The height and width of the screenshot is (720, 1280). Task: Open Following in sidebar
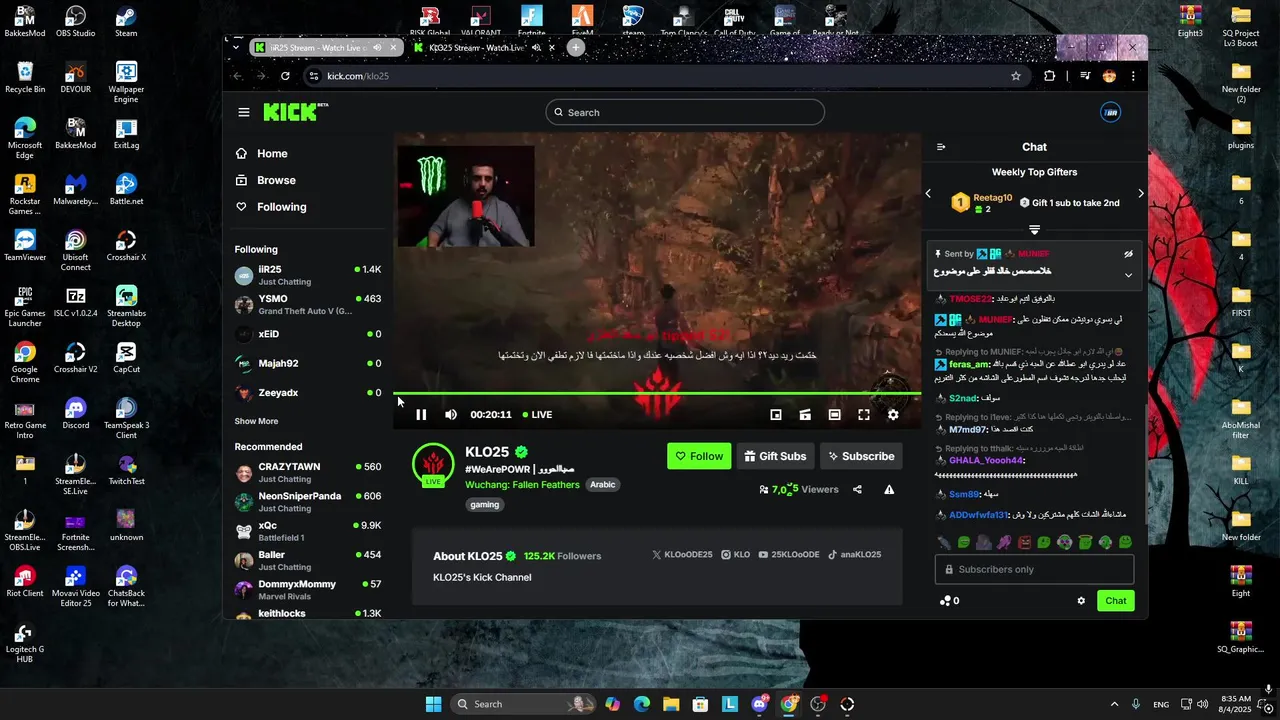271,207
